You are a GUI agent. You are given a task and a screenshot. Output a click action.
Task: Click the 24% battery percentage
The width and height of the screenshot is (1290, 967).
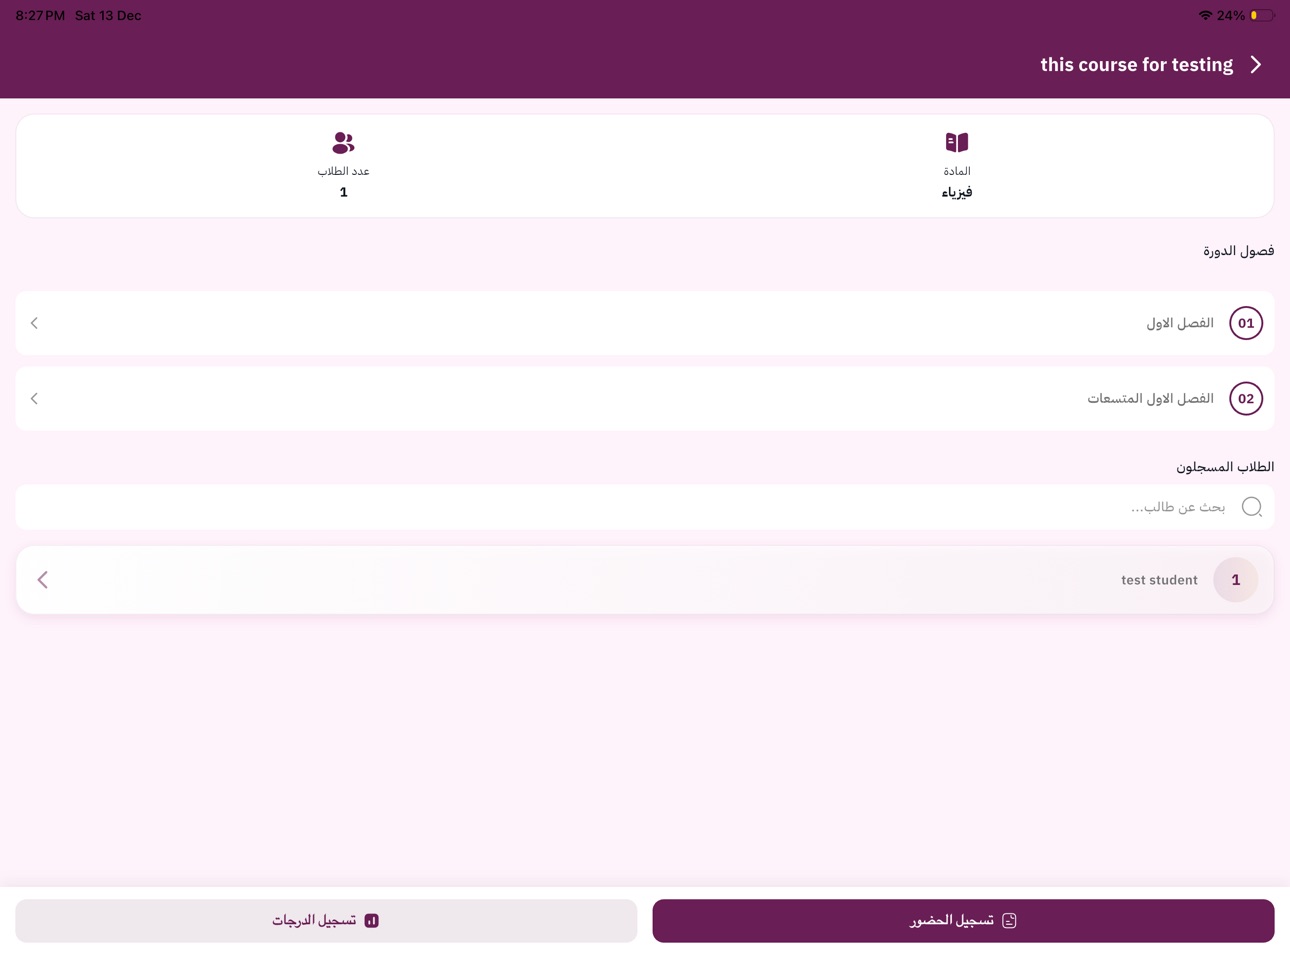pos(1231,15)
